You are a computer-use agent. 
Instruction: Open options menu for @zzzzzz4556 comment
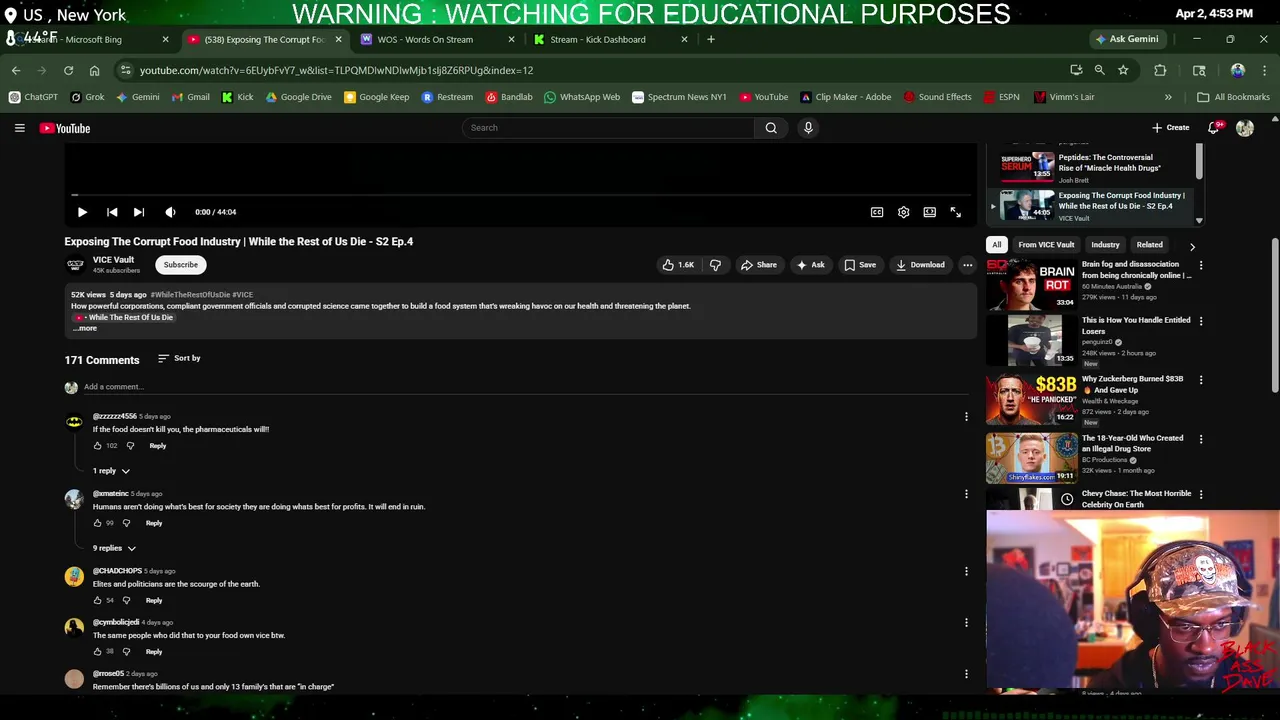point(966,417)
